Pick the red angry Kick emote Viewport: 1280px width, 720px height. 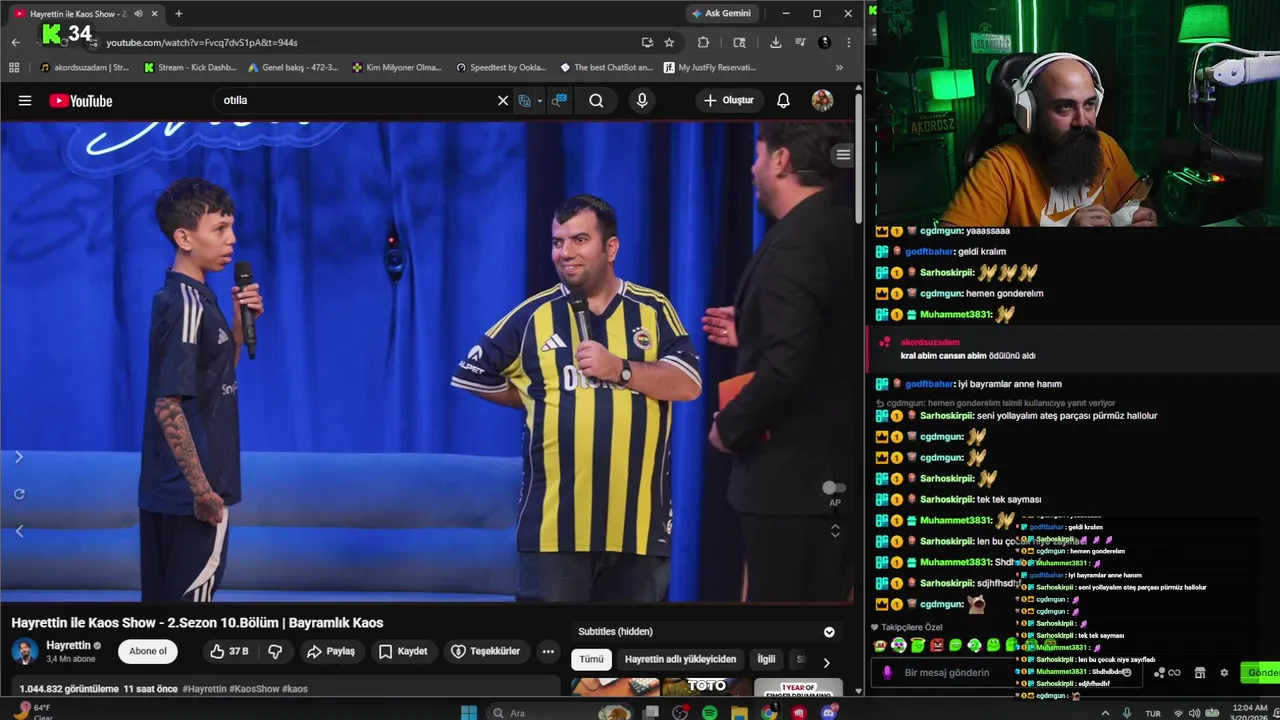point(937,646)
